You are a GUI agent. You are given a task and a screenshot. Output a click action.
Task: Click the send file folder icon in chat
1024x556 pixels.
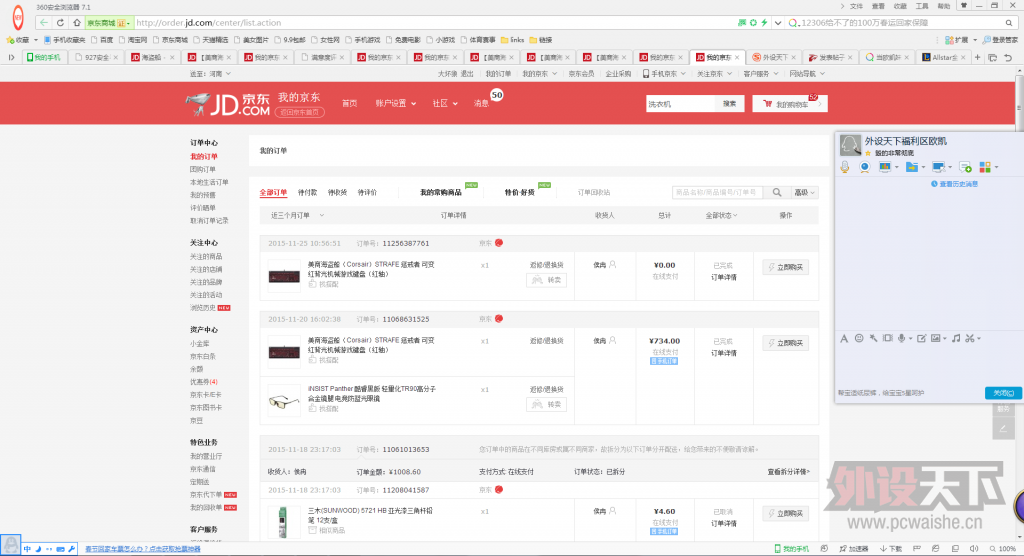pos(912,167)
